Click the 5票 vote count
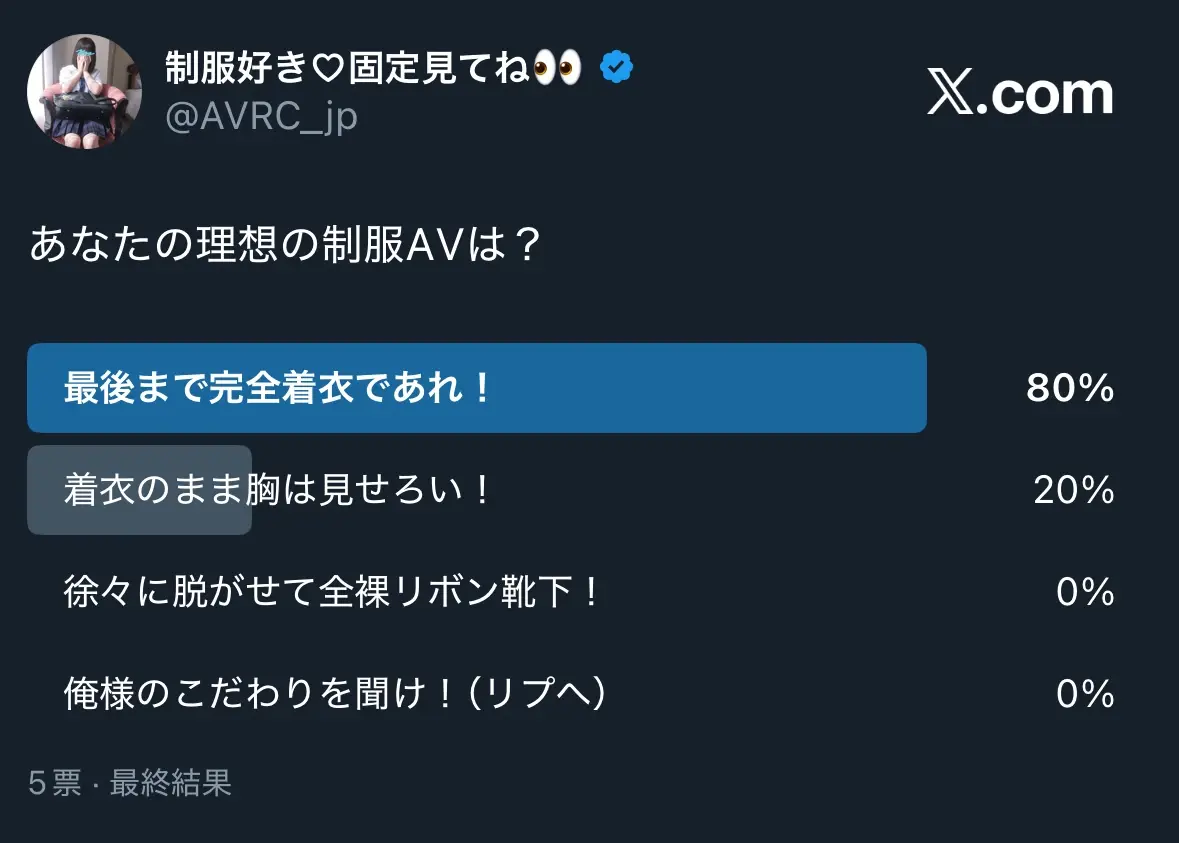Screen dimensions: 1179x843 [55, 783]
